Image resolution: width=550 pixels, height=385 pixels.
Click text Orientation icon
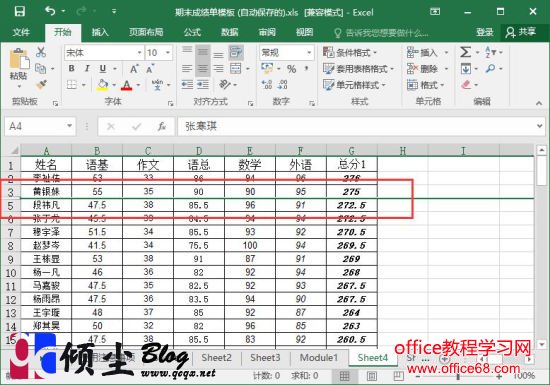click(x=224, y=85)
